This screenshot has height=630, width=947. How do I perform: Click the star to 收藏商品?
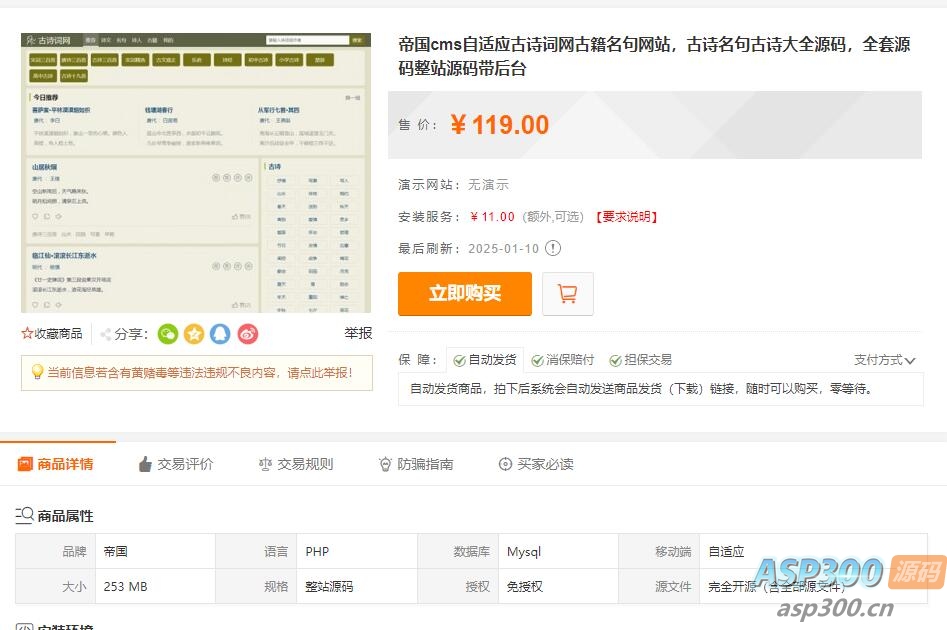tap(26, 333)
